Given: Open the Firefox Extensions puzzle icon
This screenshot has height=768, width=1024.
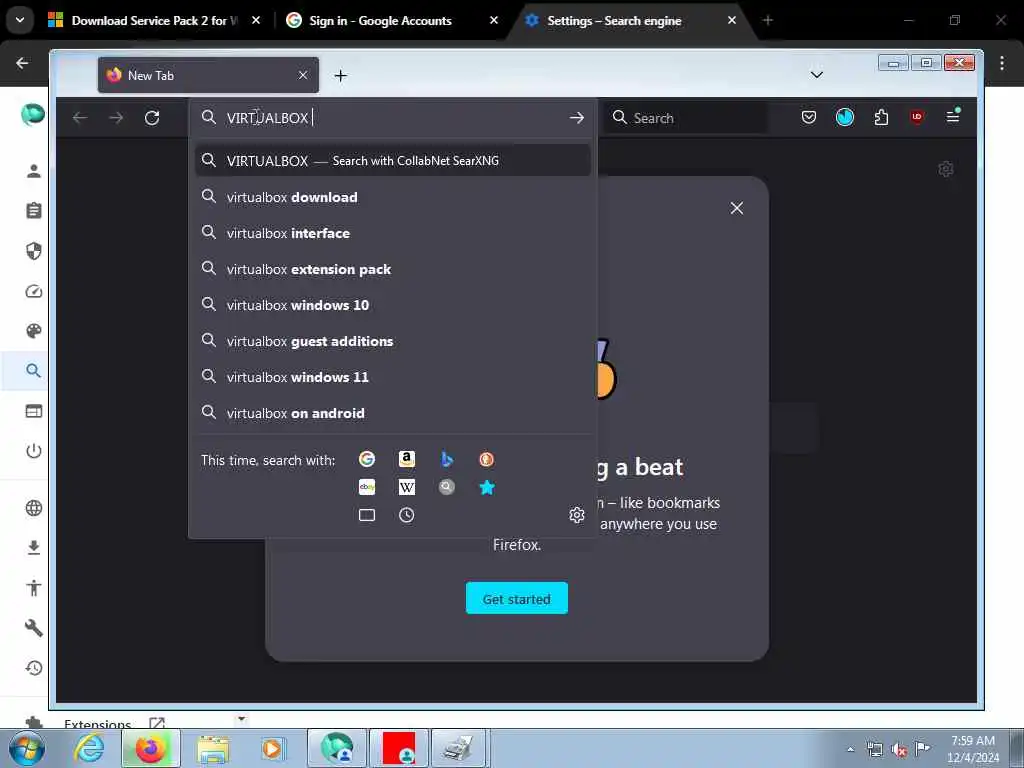Looking at the screenshot, I should pyautogui.click(x=881, y=118).
